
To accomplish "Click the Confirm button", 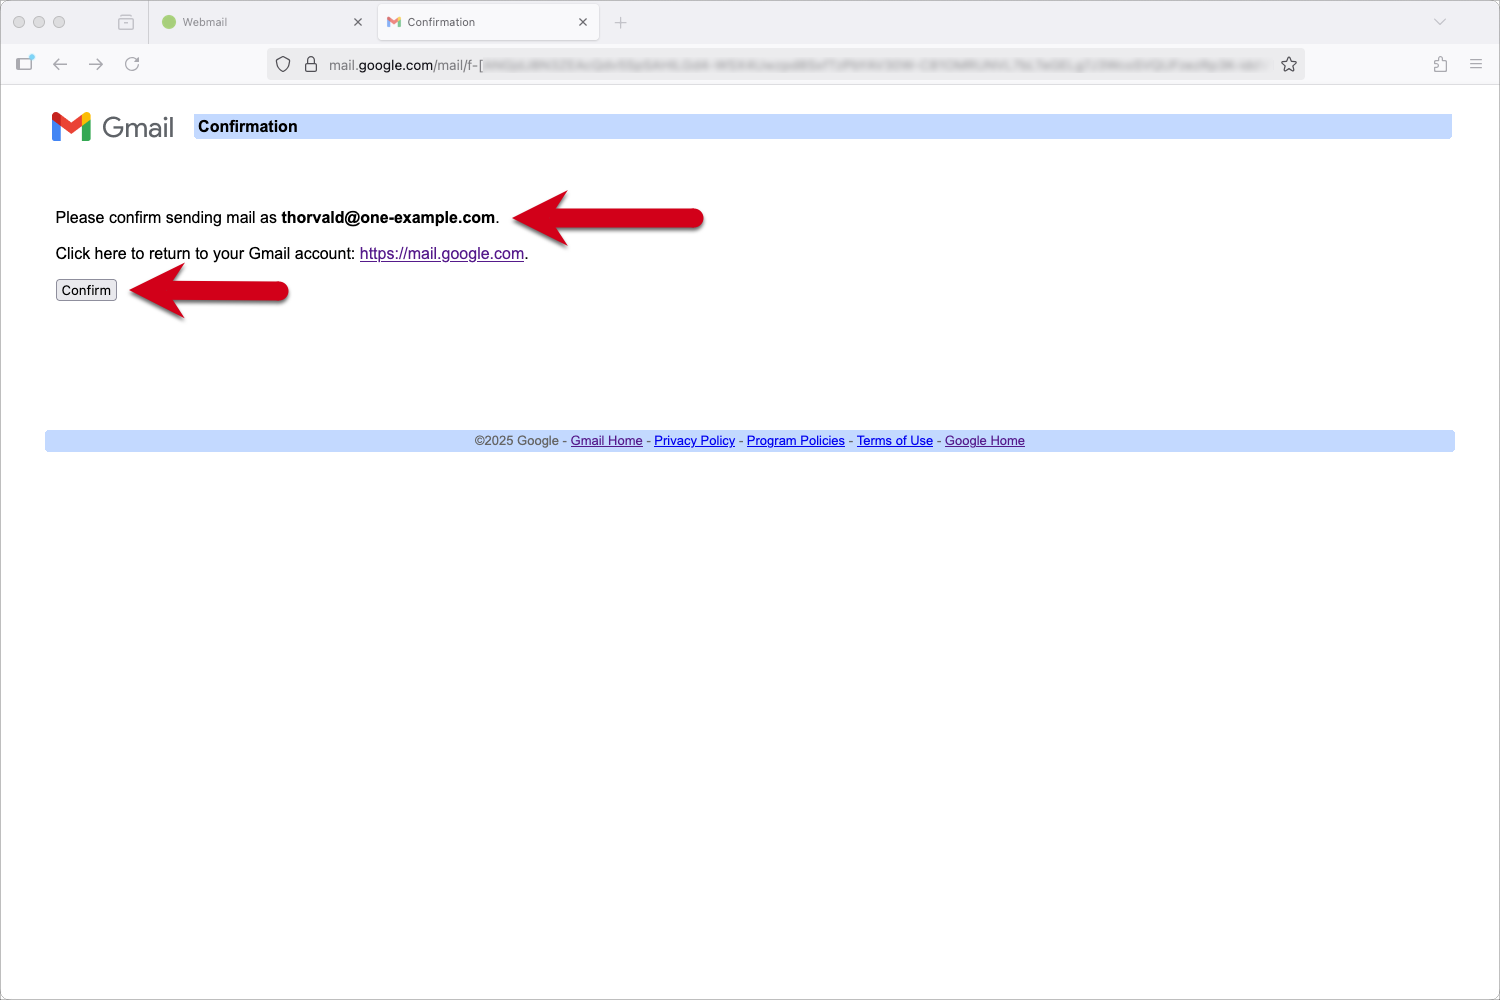I will click(86, 290).
